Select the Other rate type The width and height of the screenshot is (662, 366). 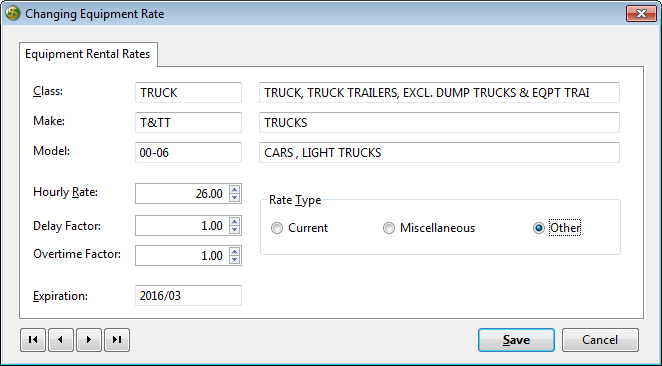[x=557, y=228]
